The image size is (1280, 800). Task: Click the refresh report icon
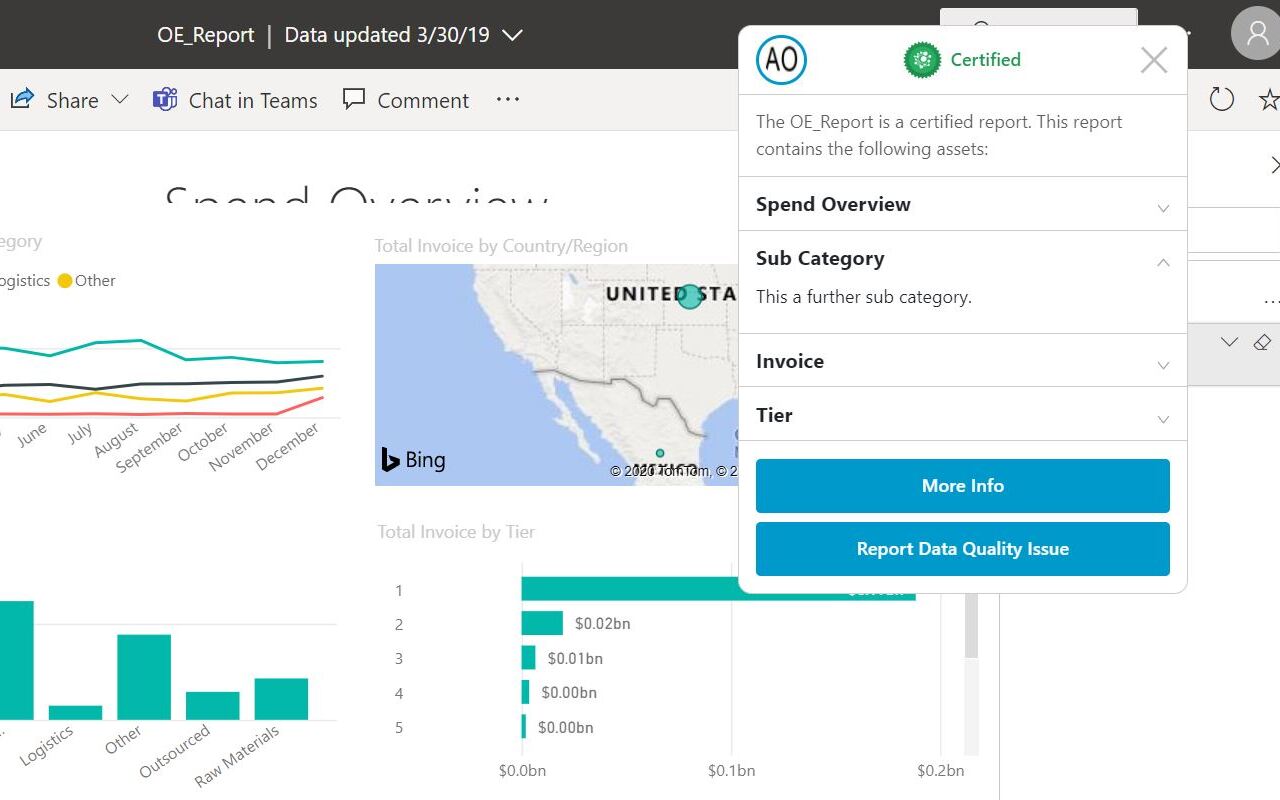pyautogui.click(x=1222, y=99)
